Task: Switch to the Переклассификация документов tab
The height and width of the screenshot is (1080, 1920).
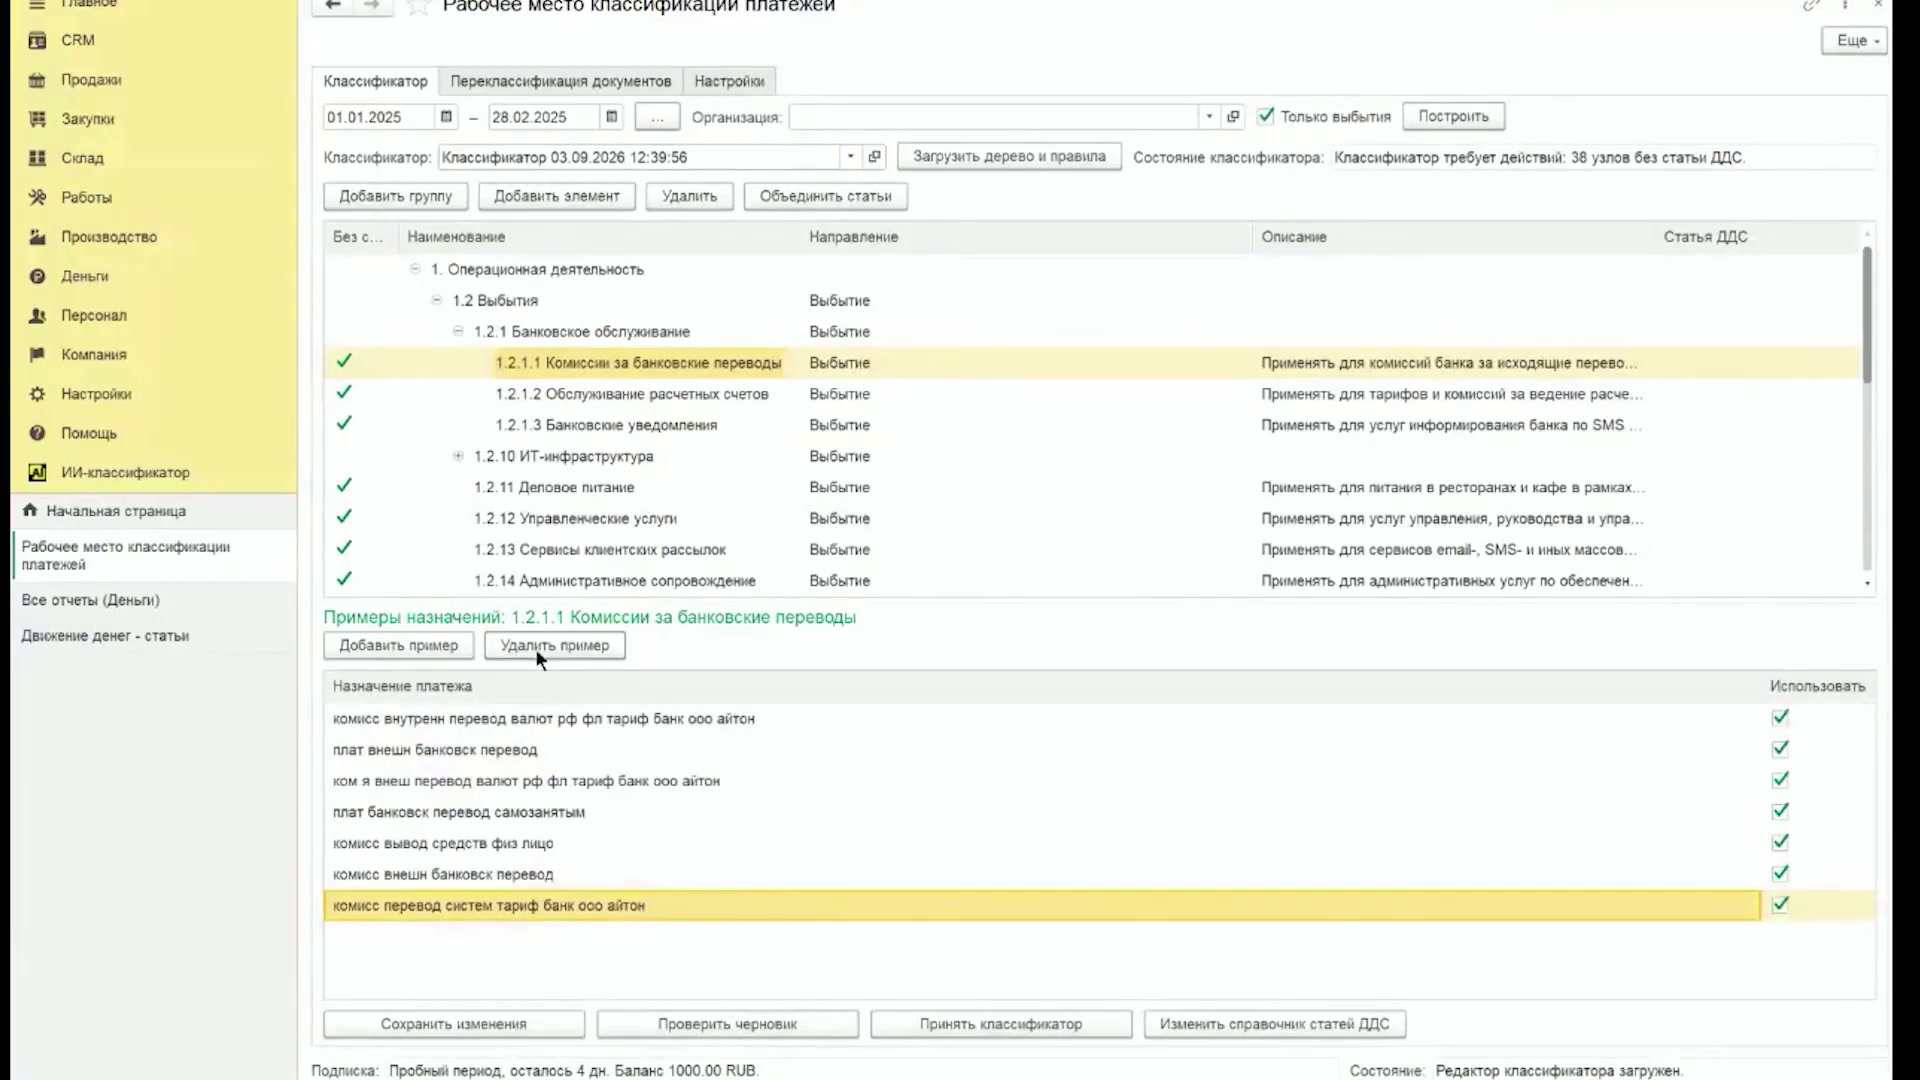Action: click(560, 81)
